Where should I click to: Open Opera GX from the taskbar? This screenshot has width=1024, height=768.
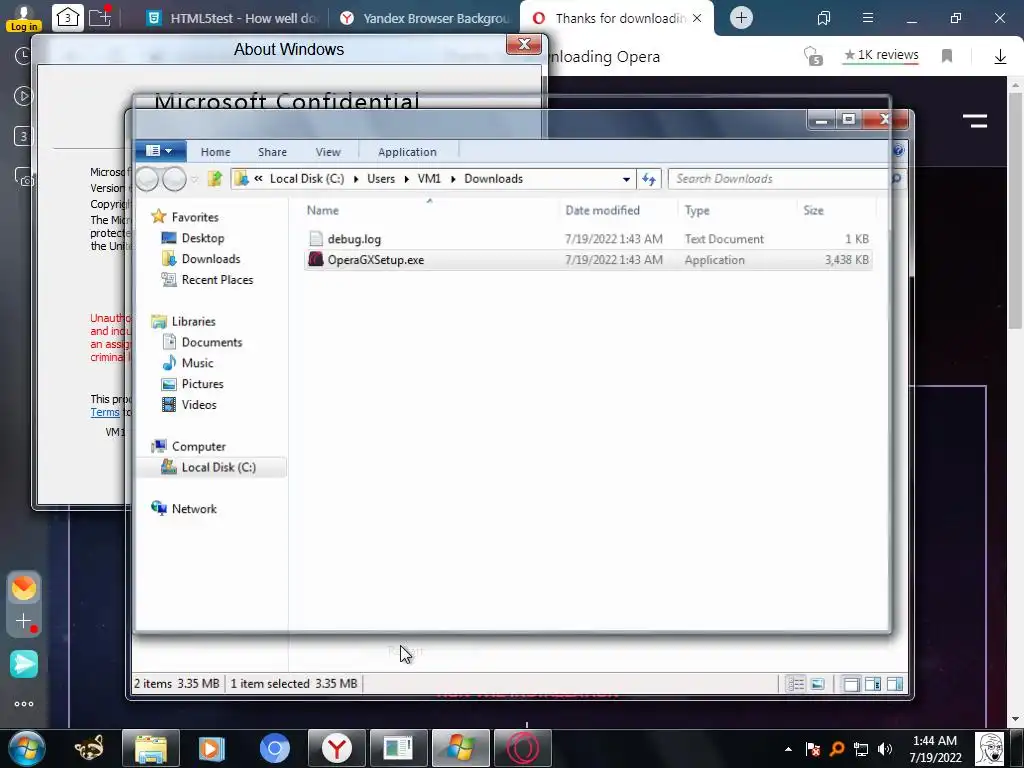tap(523, 748)
